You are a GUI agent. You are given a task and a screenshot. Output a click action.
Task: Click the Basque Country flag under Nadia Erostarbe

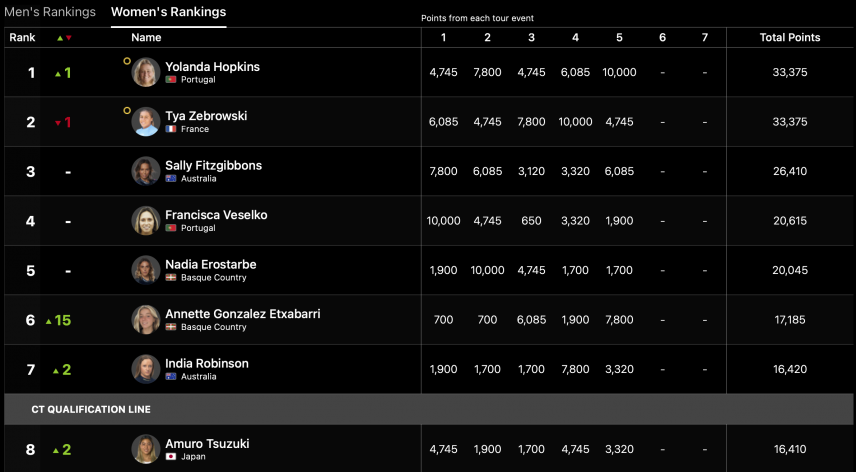tap(171, 278)
